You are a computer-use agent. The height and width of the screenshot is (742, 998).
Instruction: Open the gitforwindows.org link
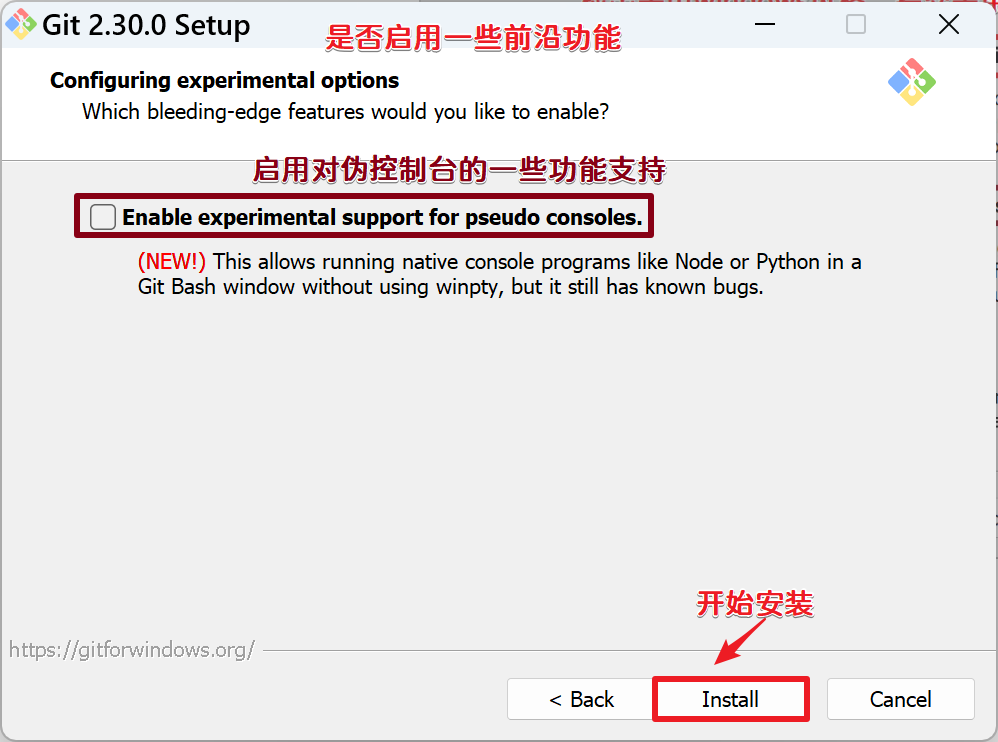coord(132,650)
